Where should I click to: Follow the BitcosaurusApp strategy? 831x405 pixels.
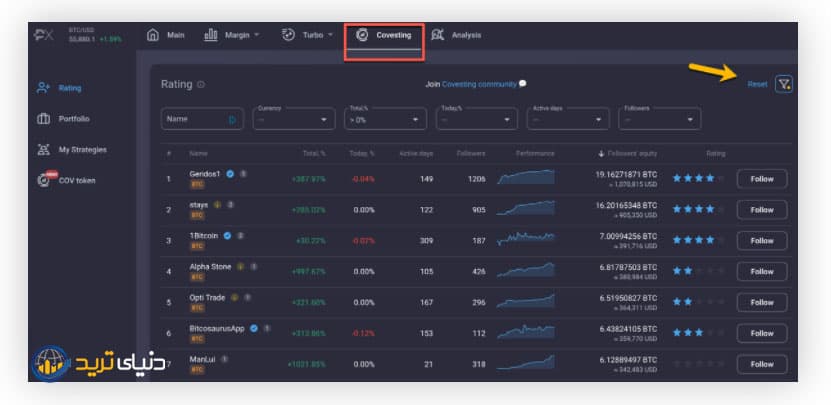click(x=762, y=333)
